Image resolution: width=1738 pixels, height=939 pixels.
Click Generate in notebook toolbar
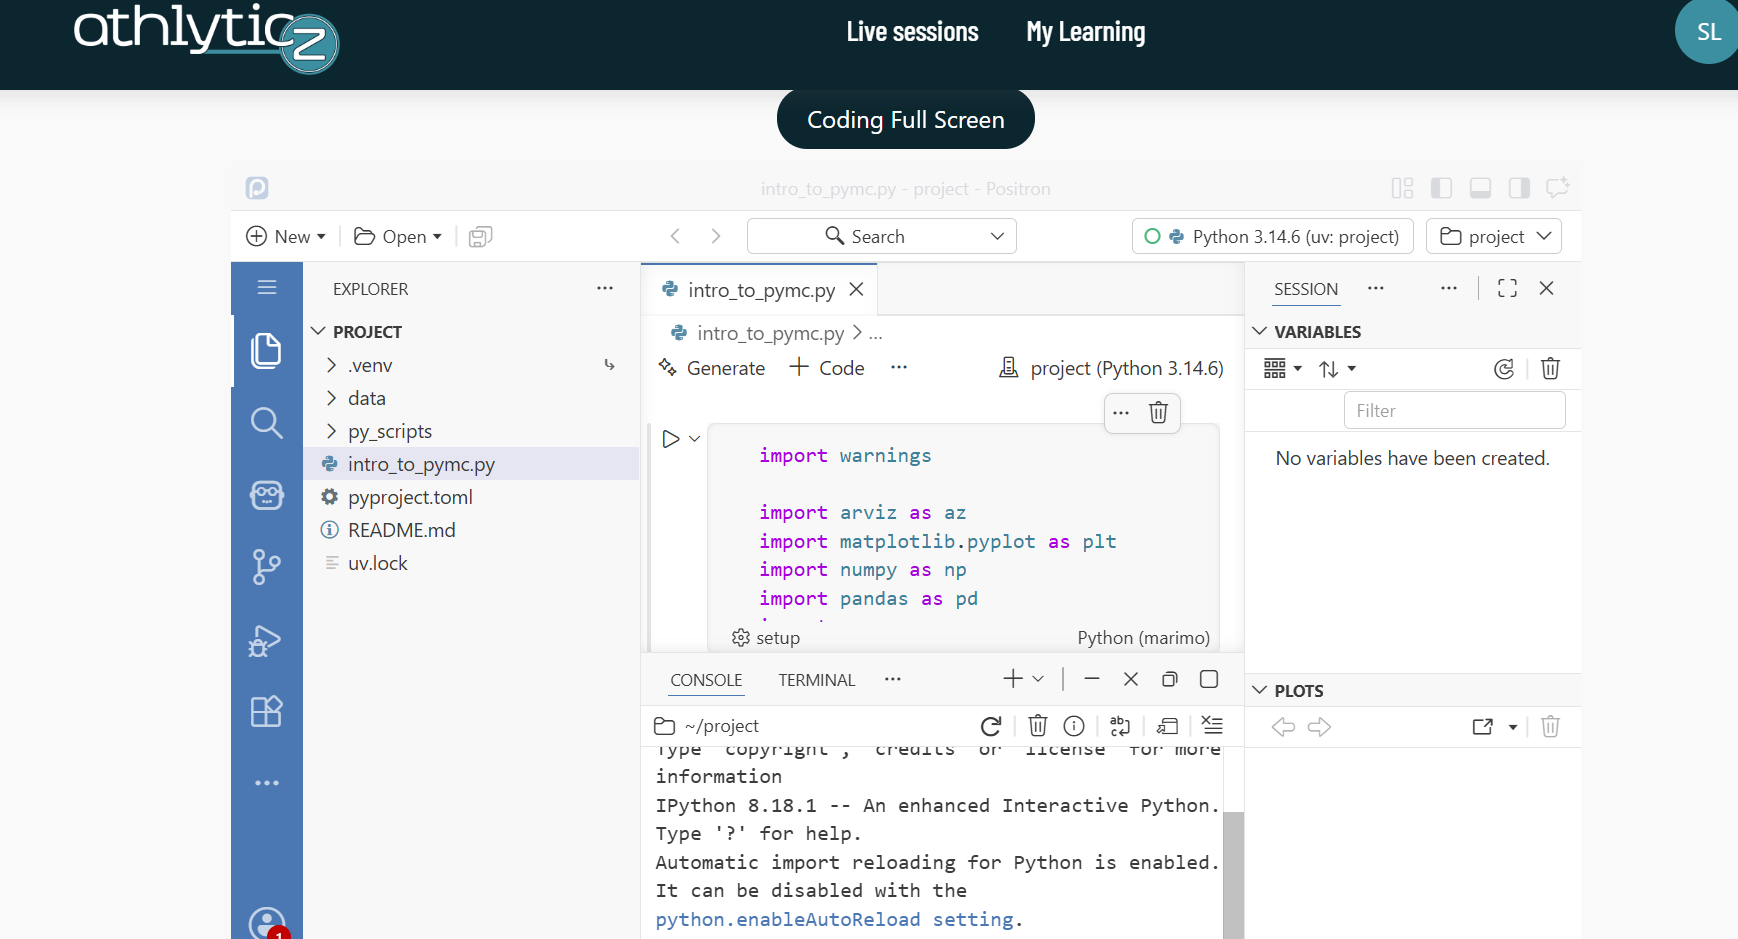pos(712,368)
